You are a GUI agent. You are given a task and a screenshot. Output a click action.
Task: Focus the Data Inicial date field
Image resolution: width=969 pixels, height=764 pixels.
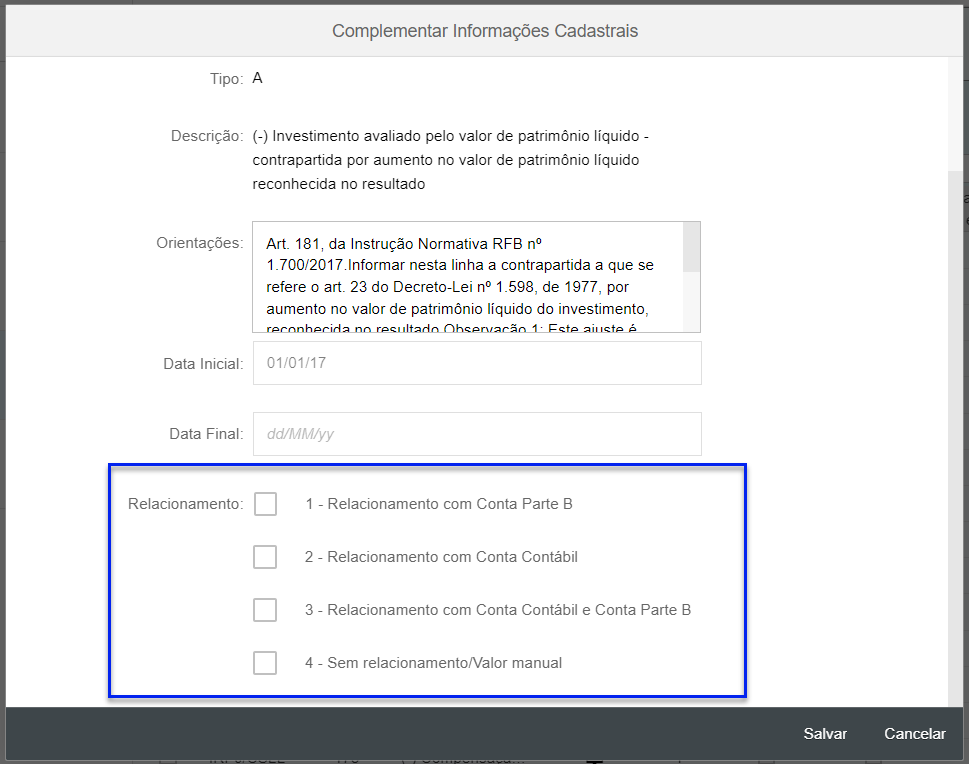[477, 363]
